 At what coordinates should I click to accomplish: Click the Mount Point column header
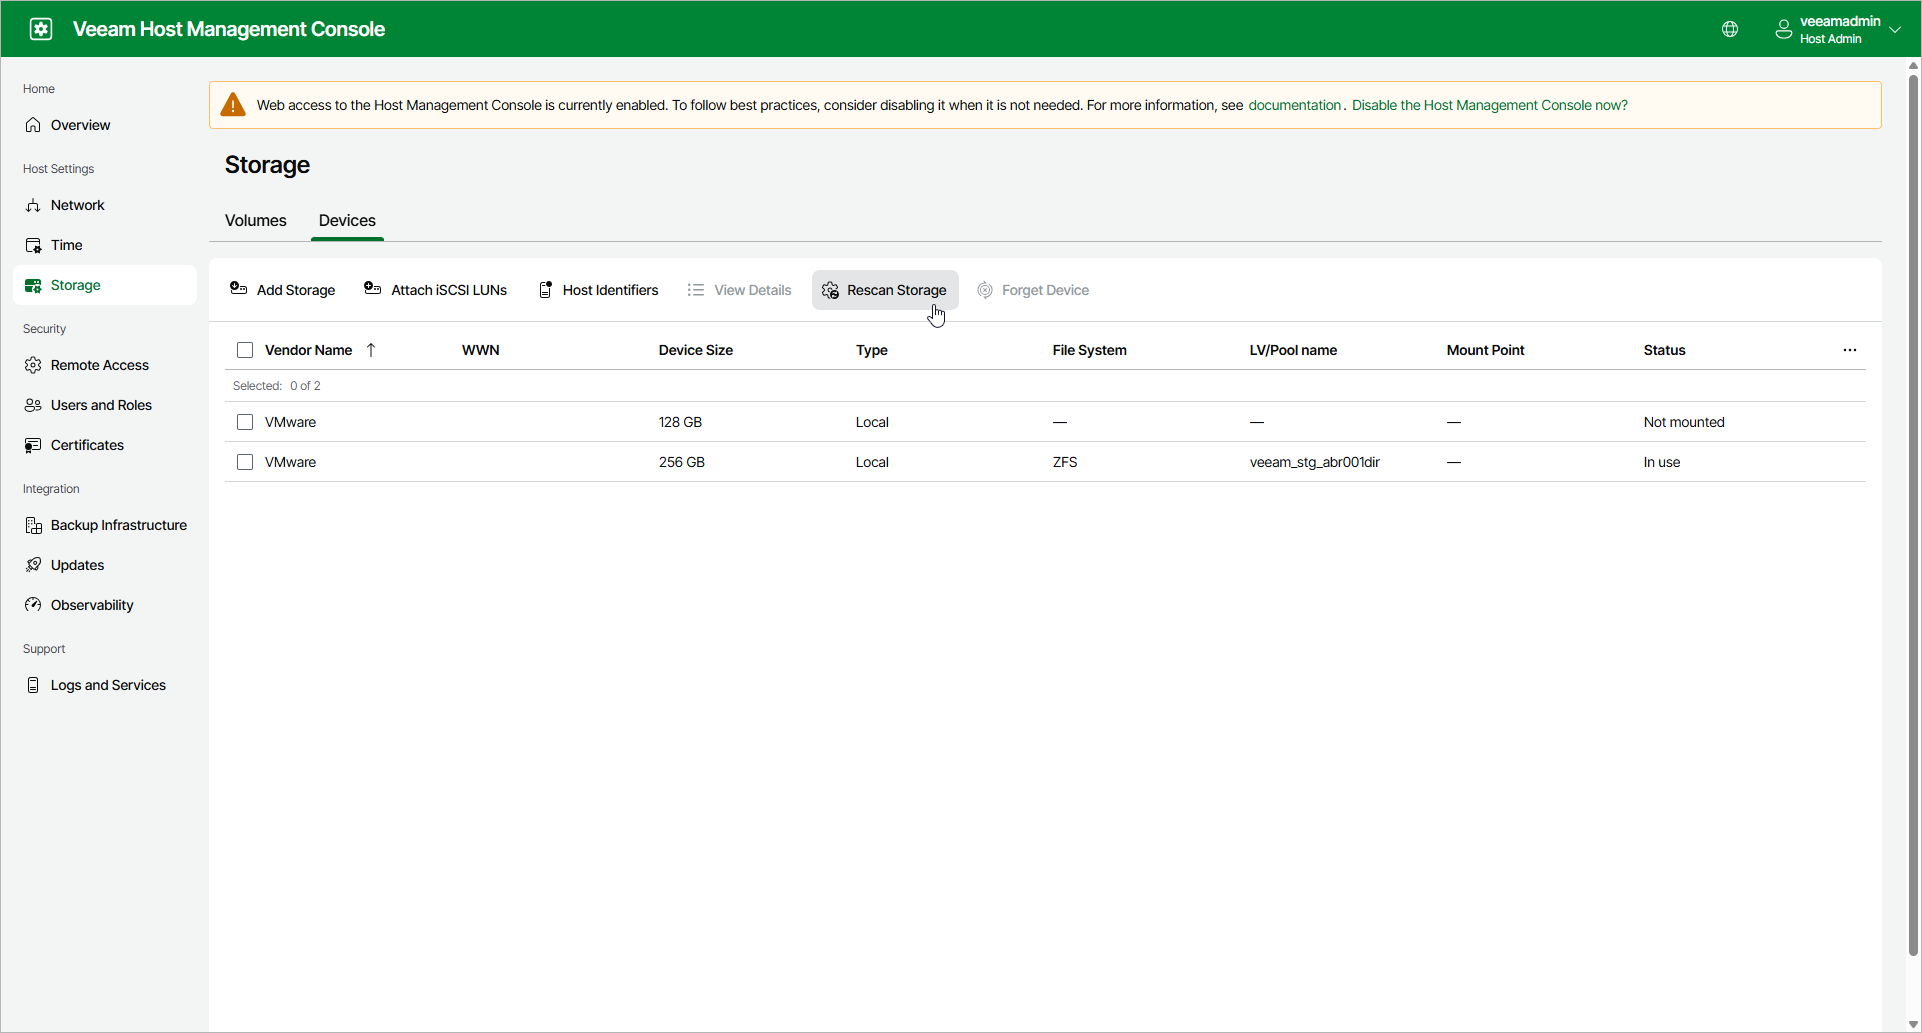[x=1485, y=350]
